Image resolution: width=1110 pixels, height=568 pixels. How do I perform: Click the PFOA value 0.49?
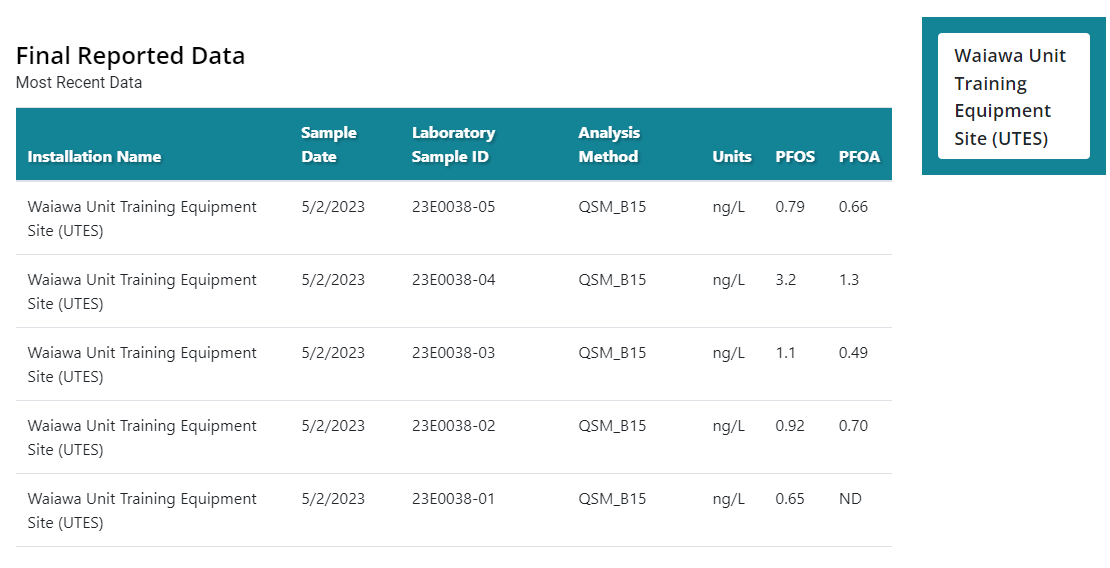[x=853, y=353]
